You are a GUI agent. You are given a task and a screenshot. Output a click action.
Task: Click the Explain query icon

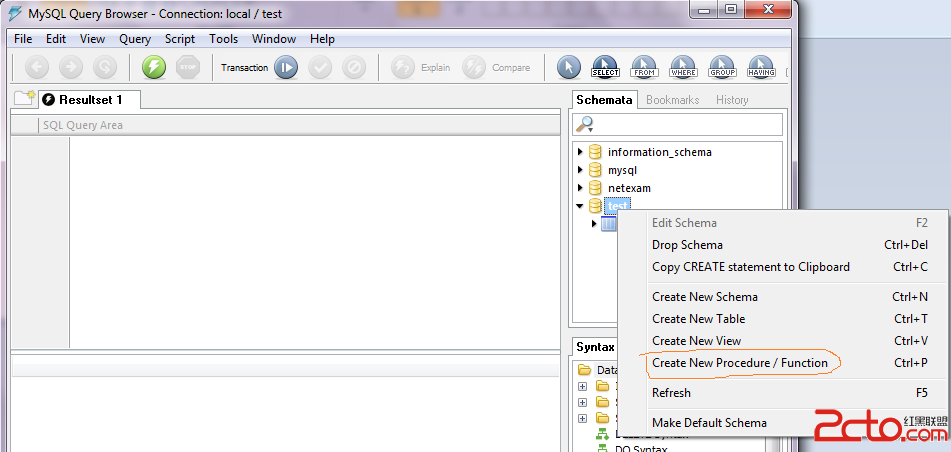point(403,67)
